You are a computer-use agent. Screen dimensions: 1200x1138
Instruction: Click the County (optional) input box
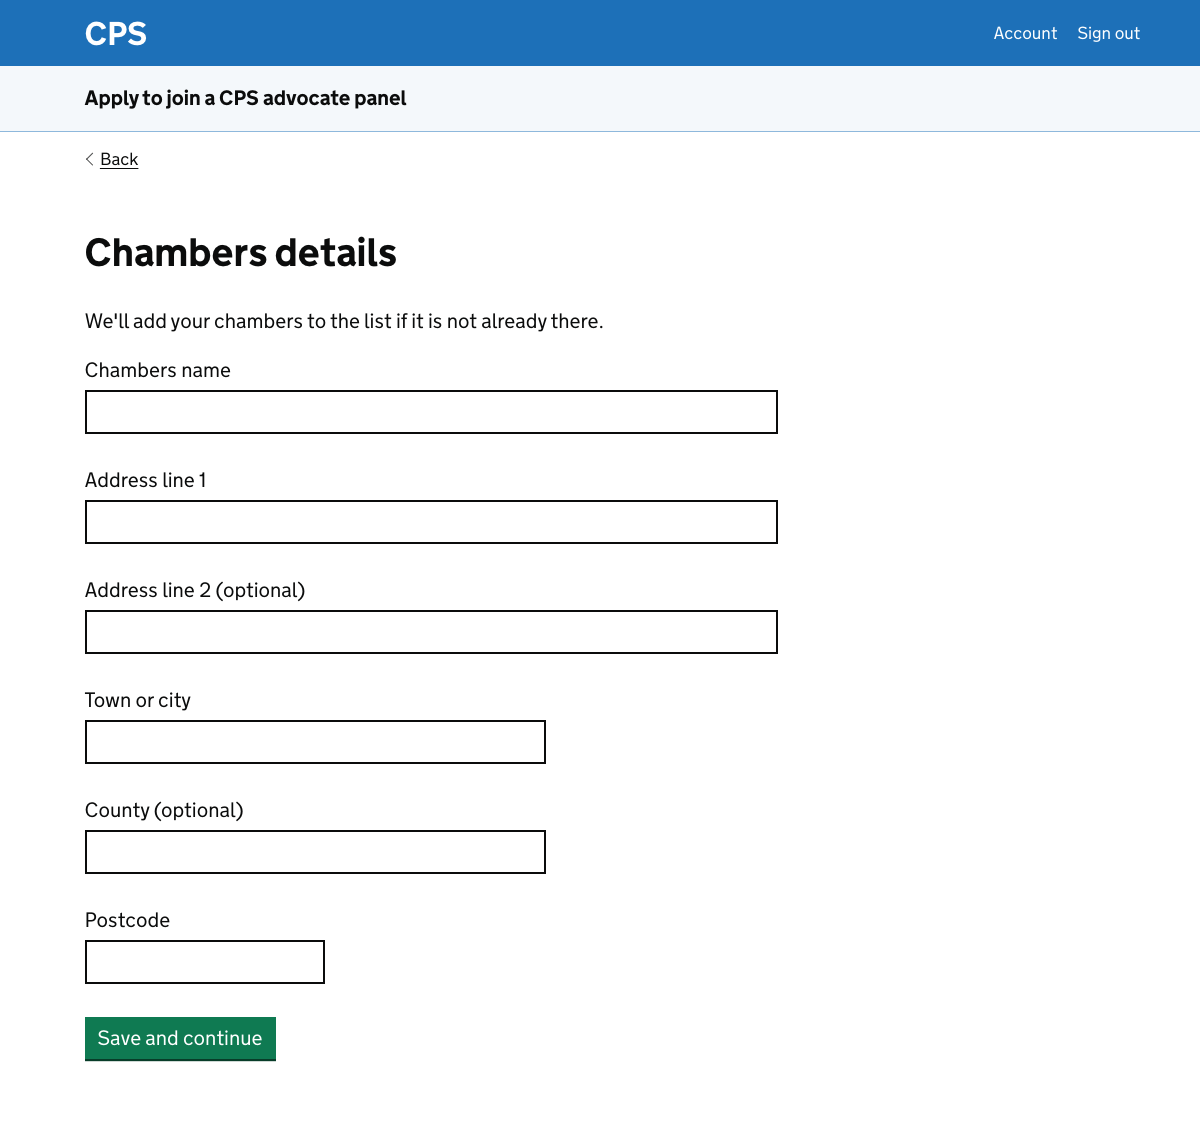tap(314, 852)
